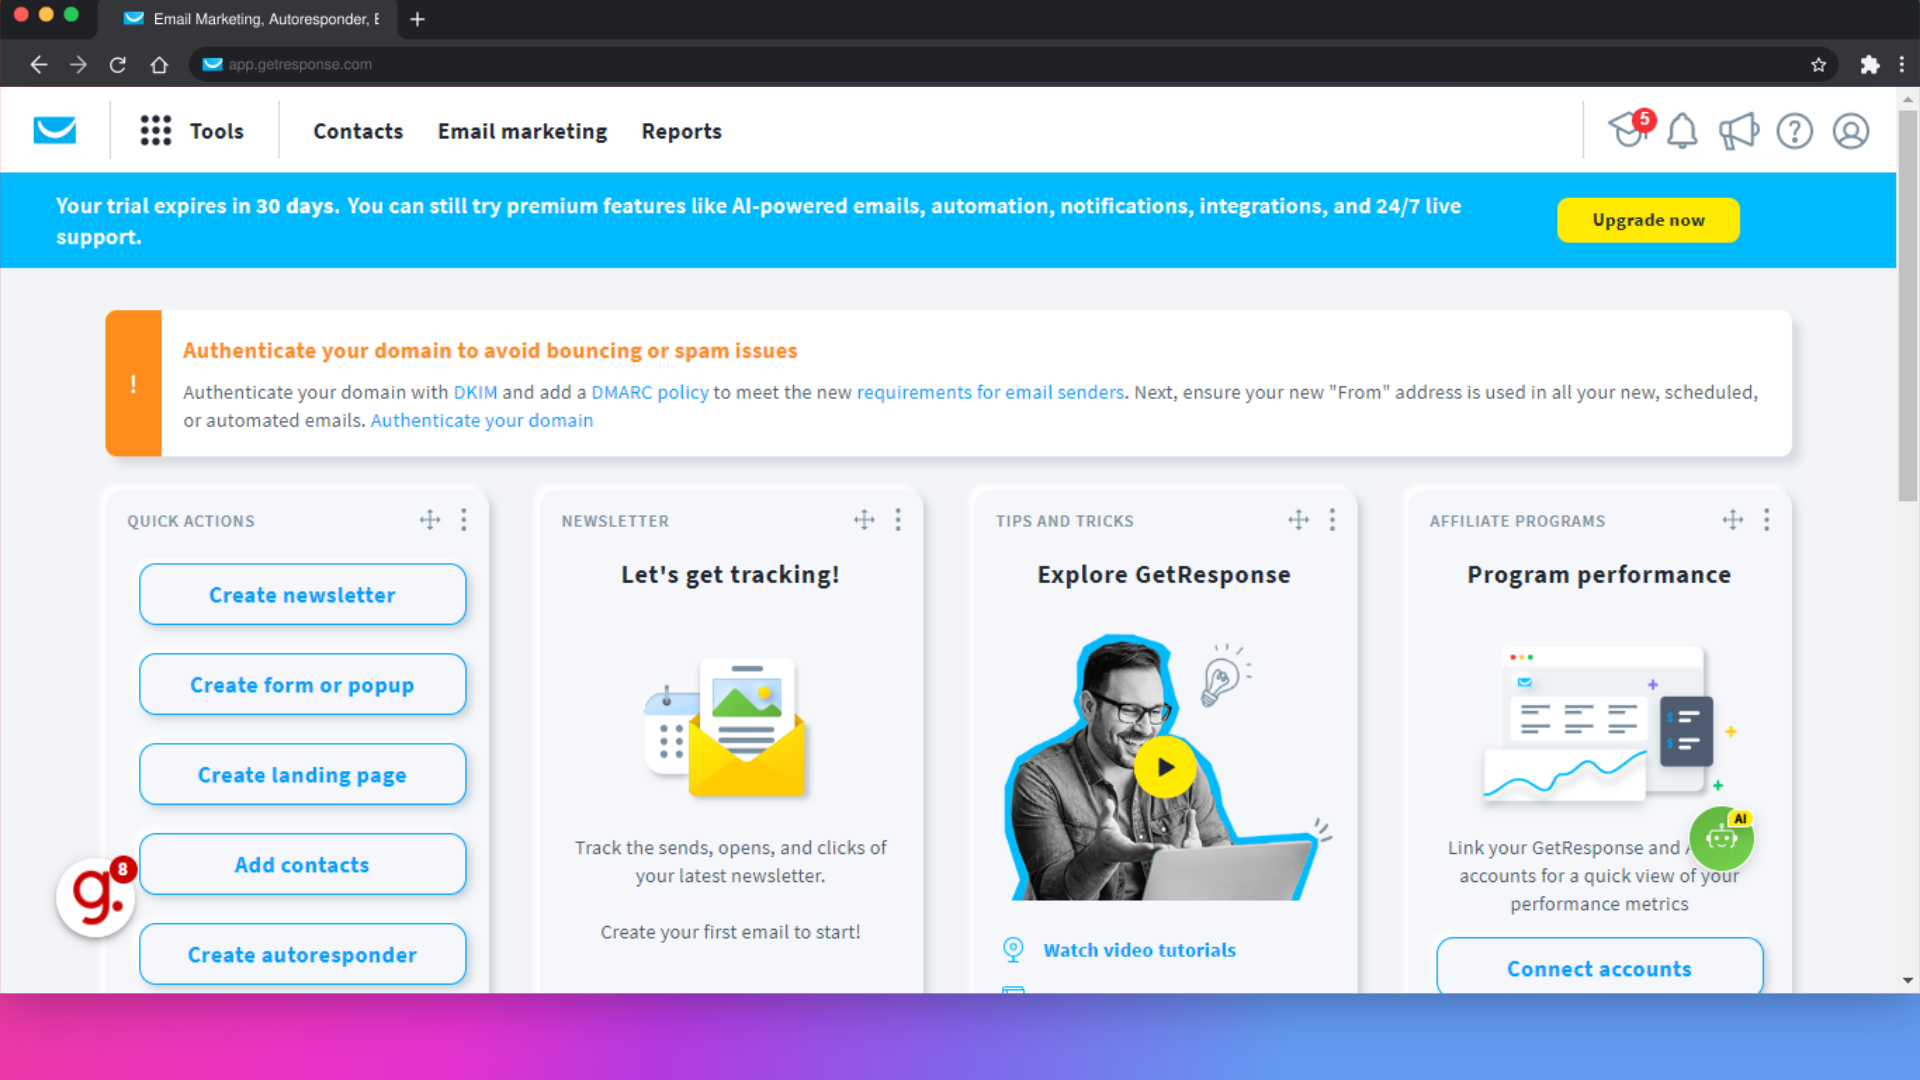Click Authenticate your domain link

pos(481,419)
